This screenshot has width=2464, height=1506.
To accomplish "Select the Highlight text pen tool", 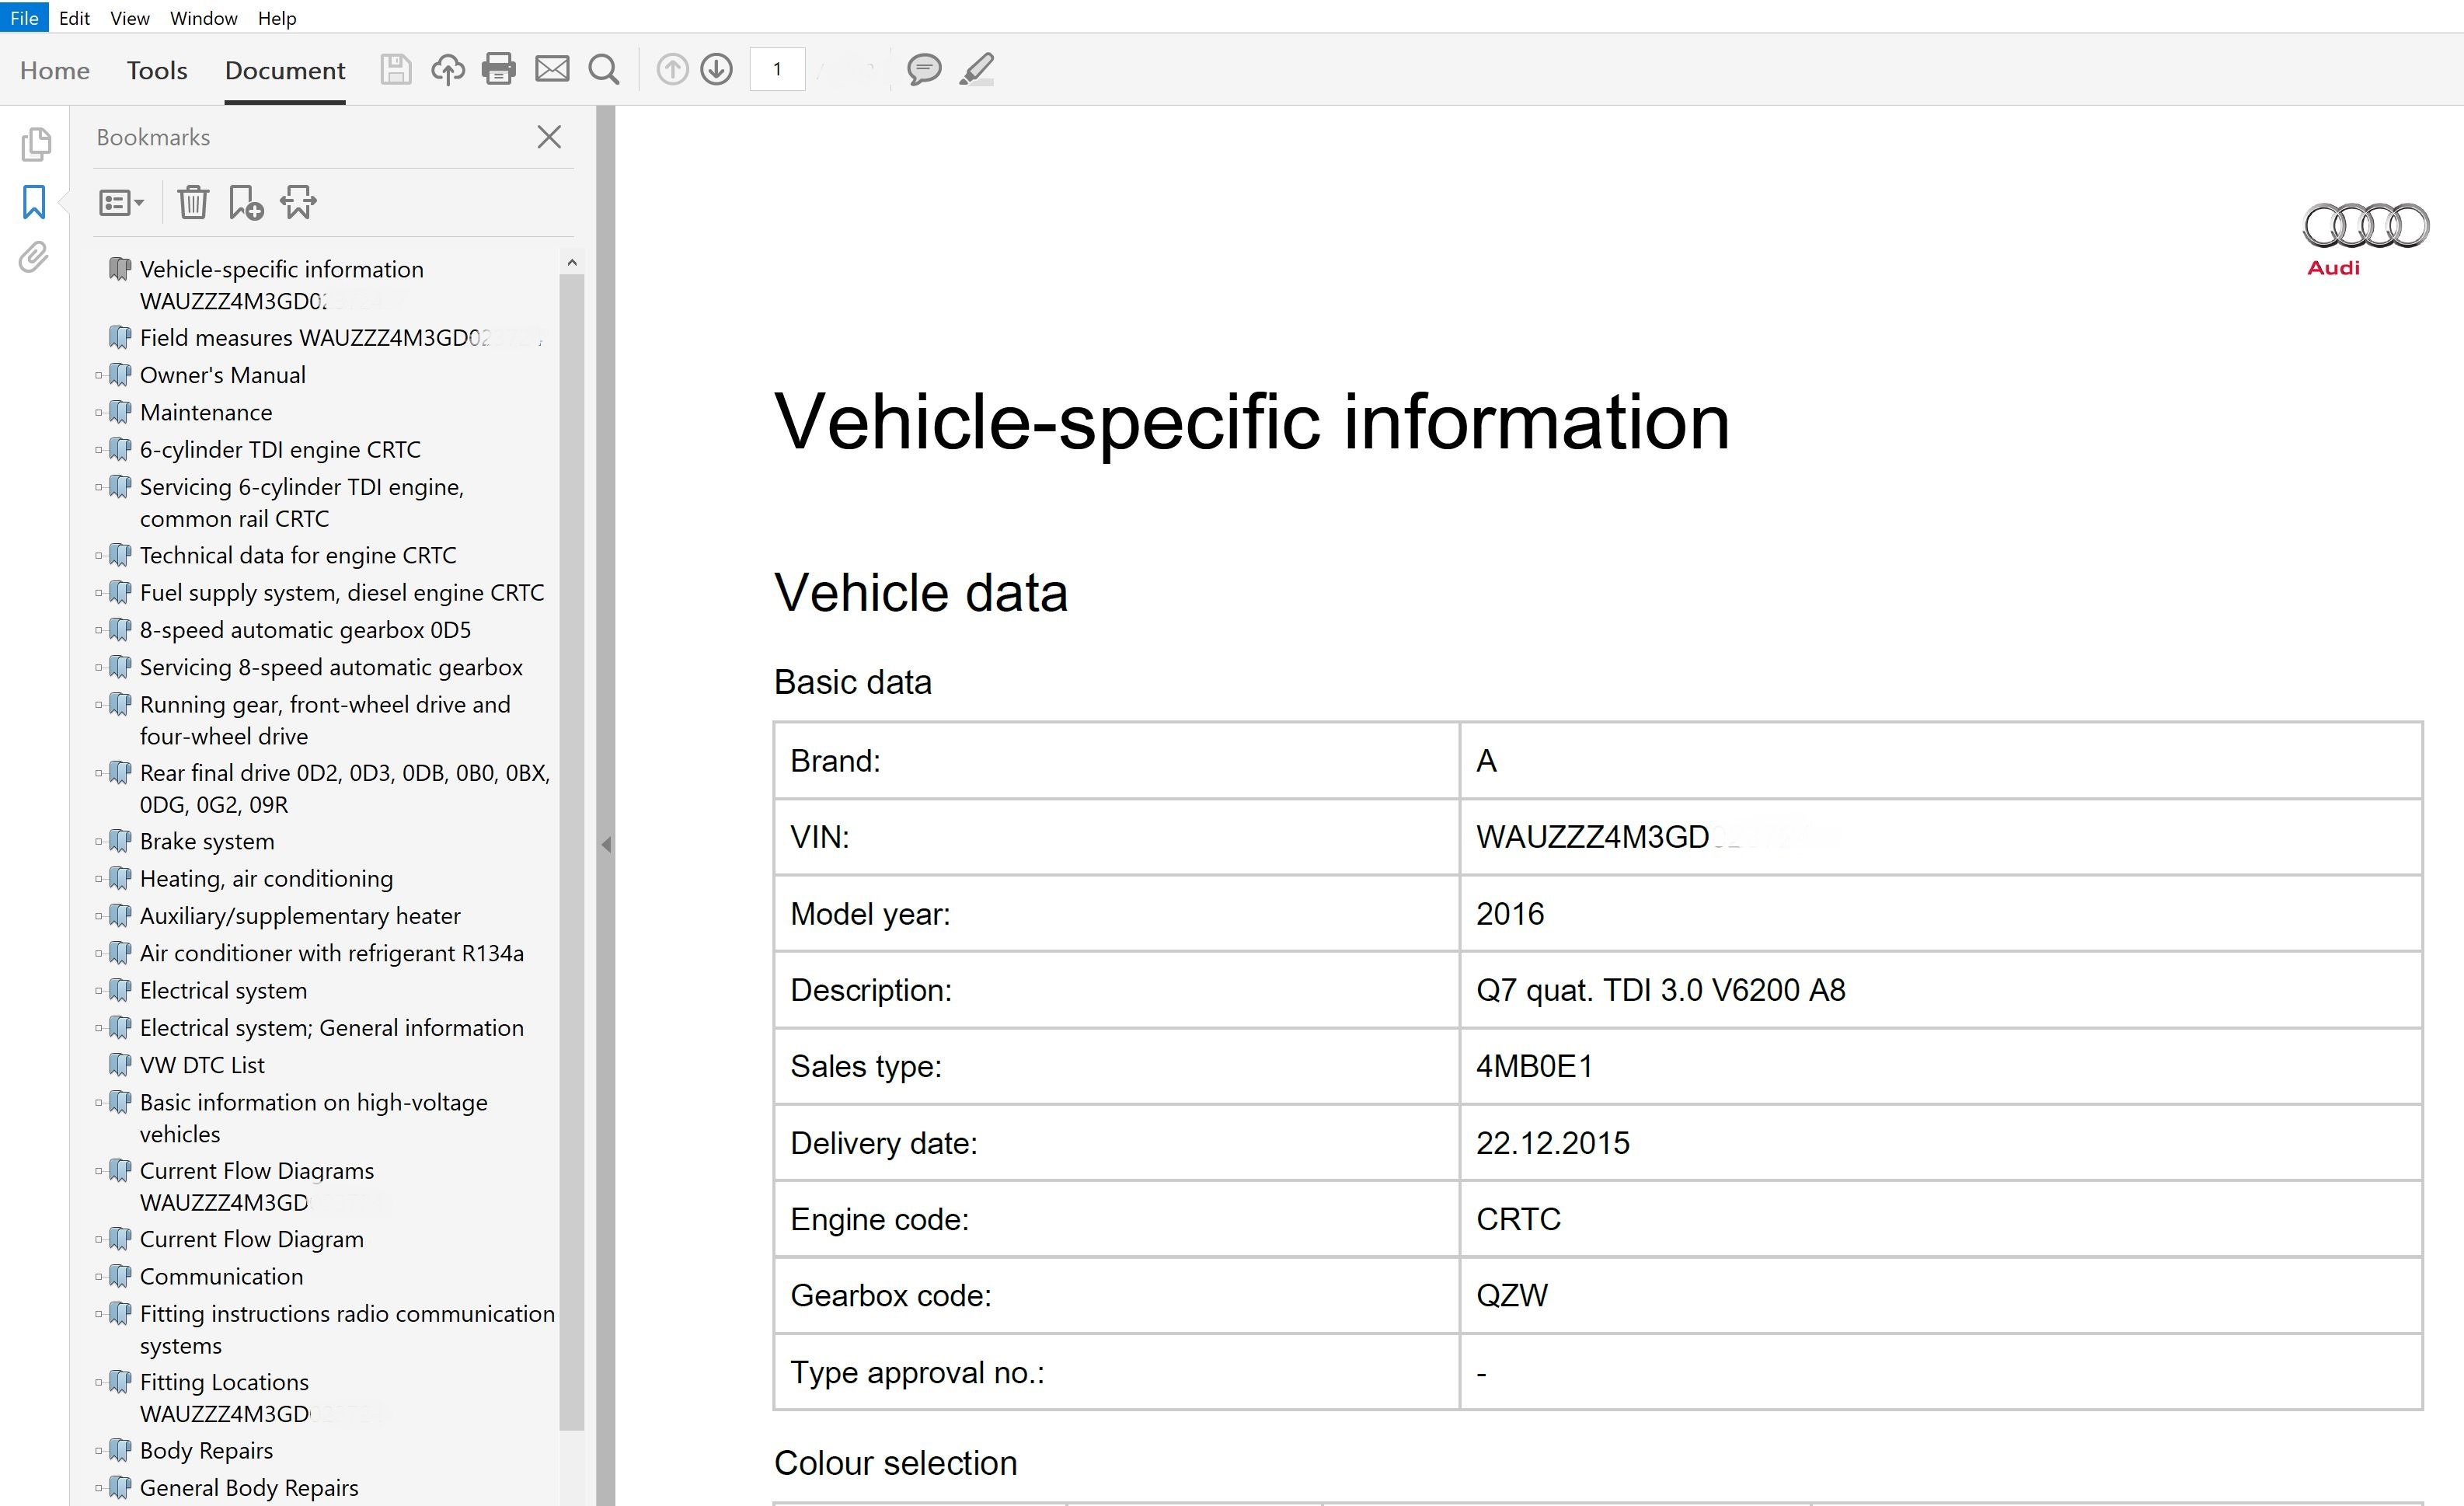I will [977, 69].
